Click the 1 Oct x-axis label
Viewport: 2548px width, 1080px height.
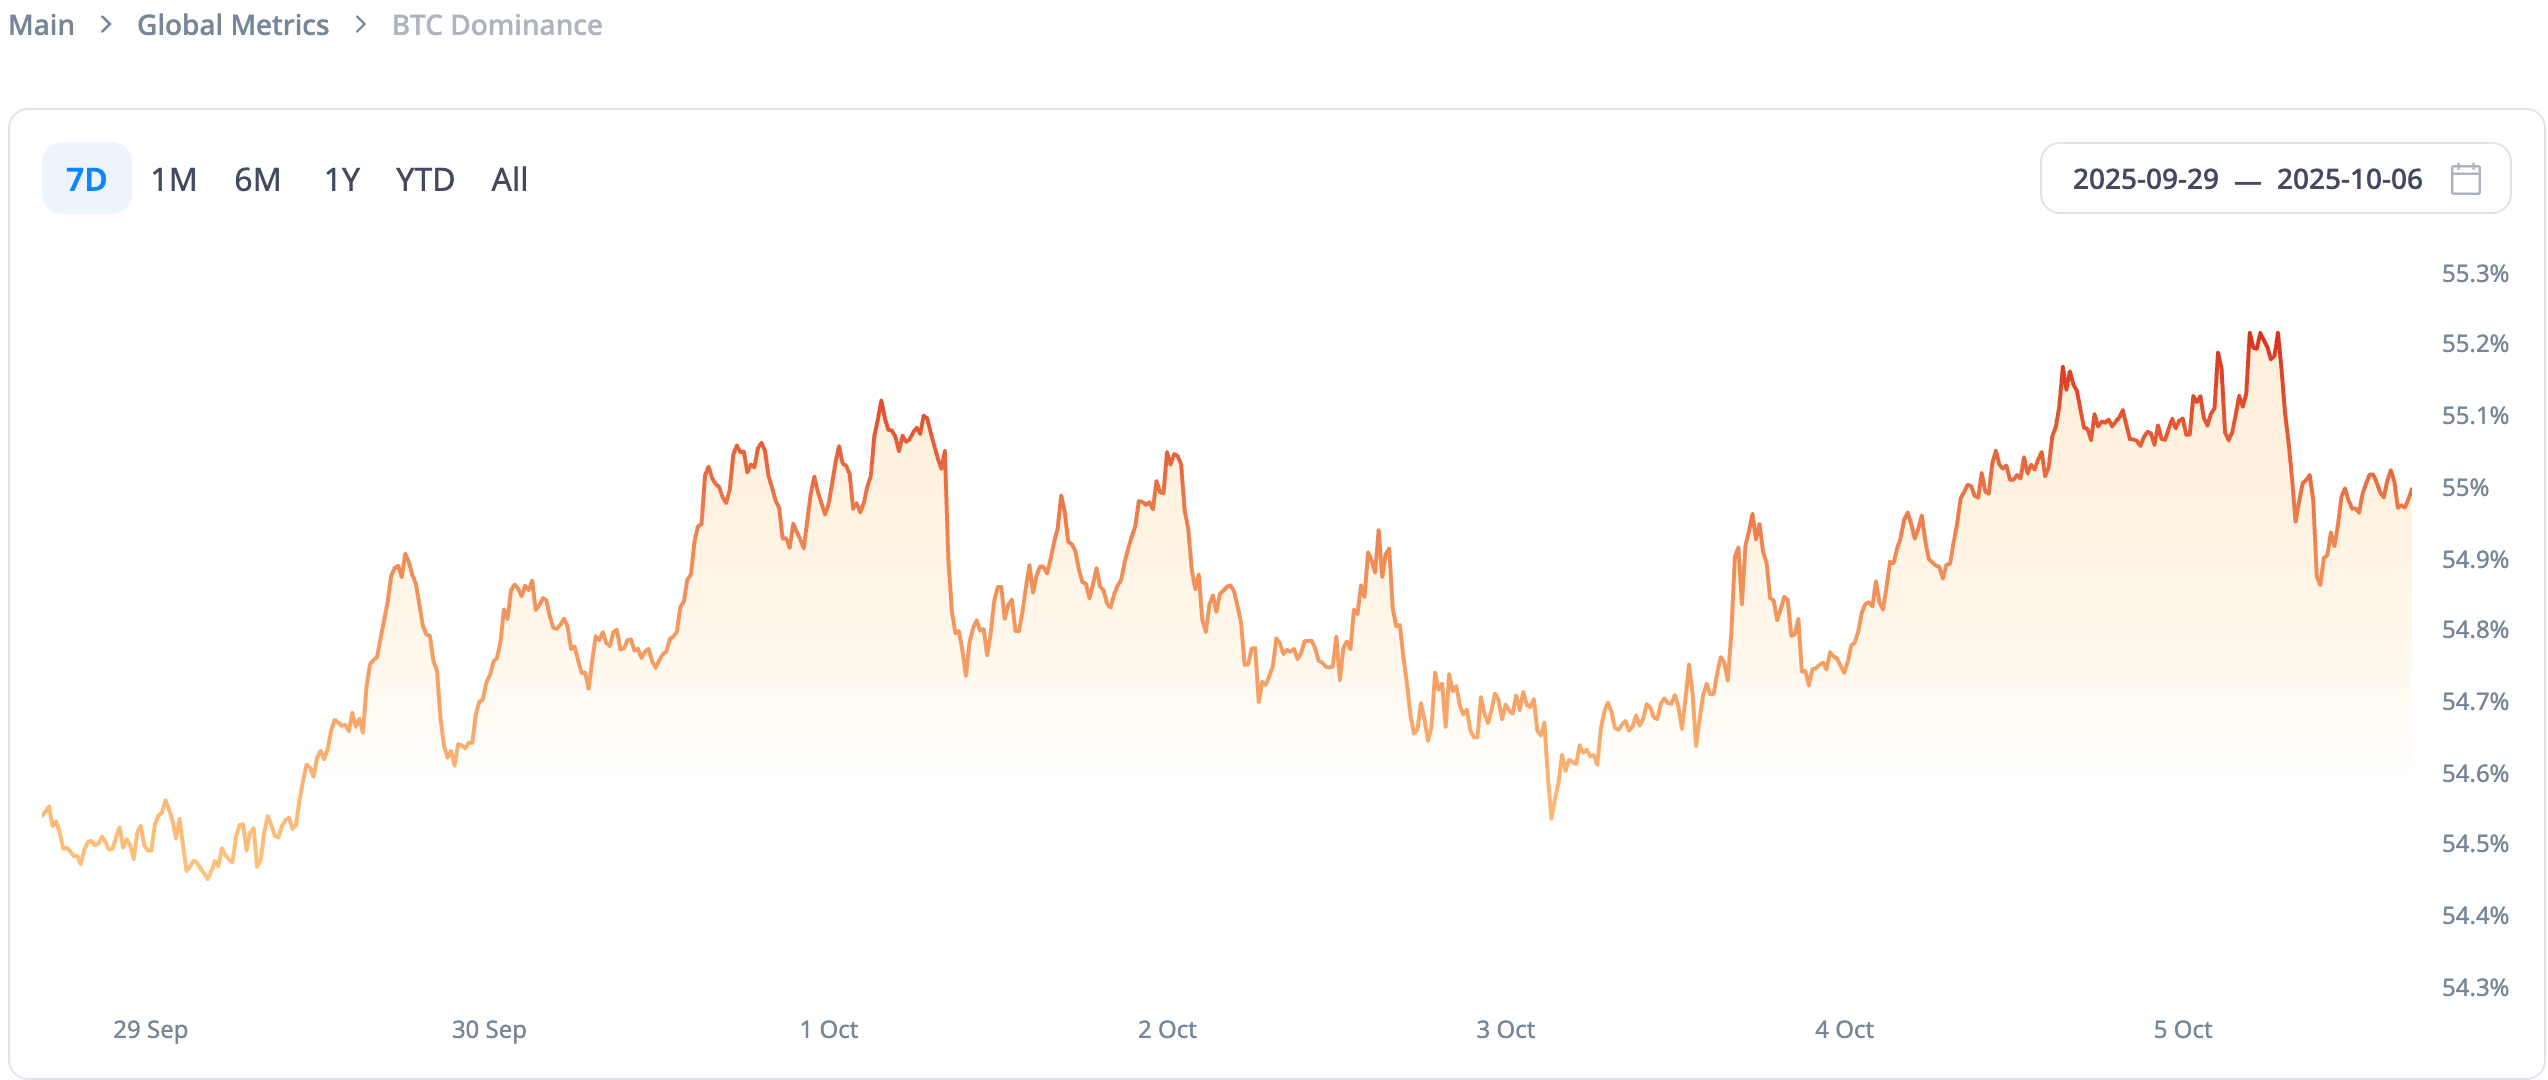(x=828, y=1029)
